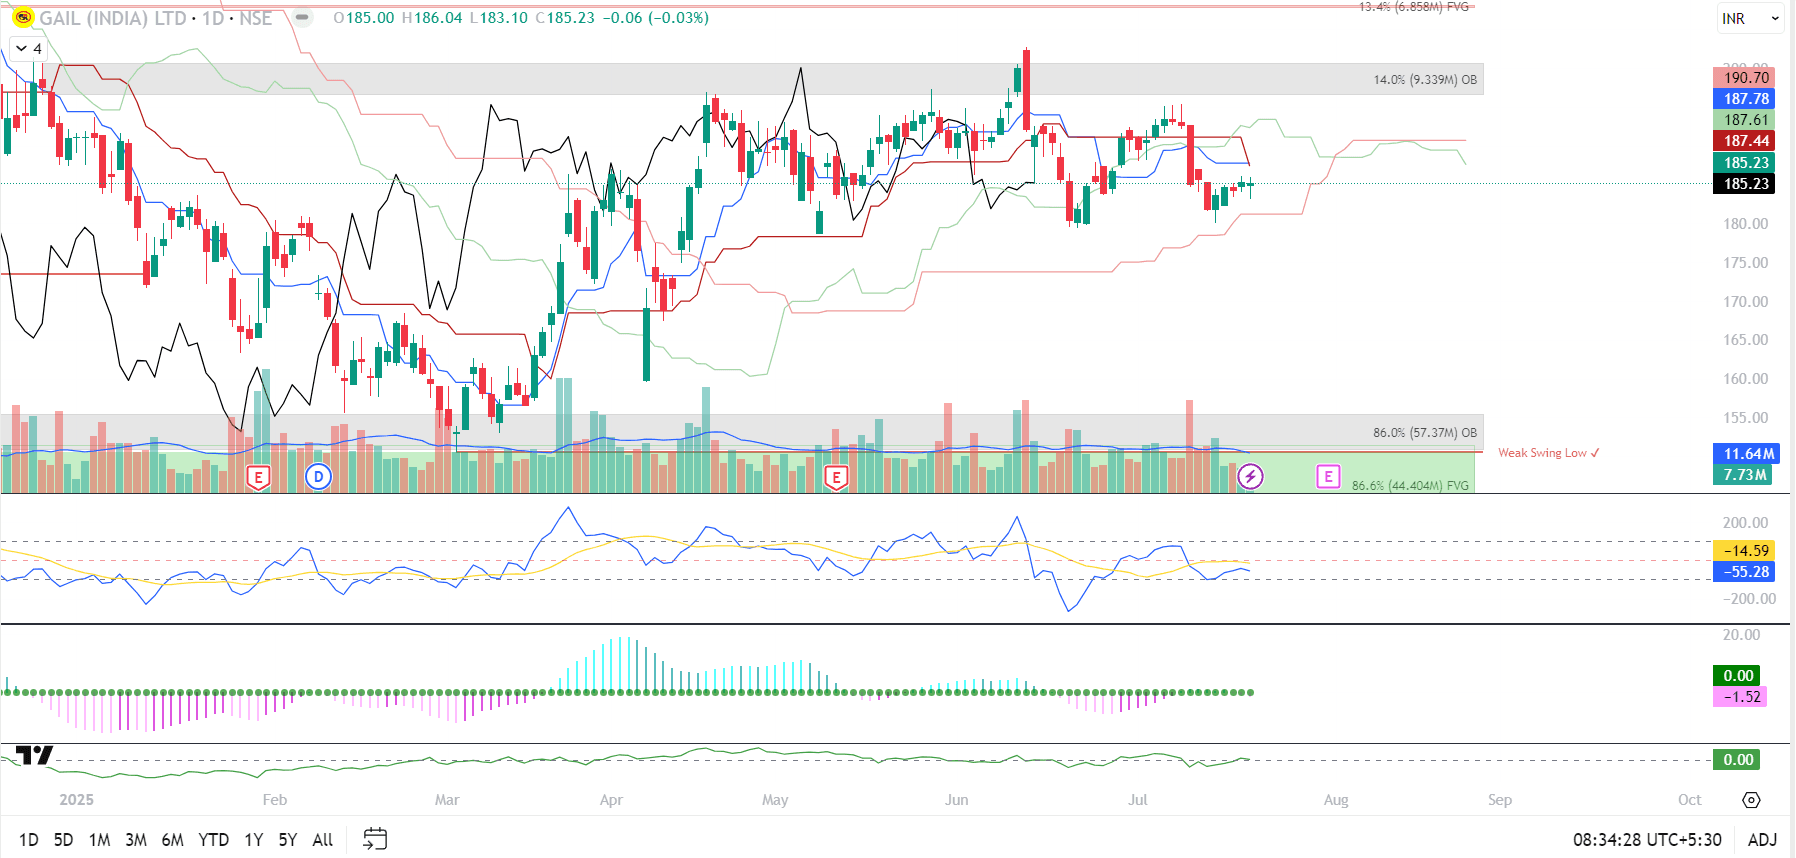Click the 14.0% (9.339M) OB label
This screenshot has height=858, width=1796.
click(x=1425, y=80)
